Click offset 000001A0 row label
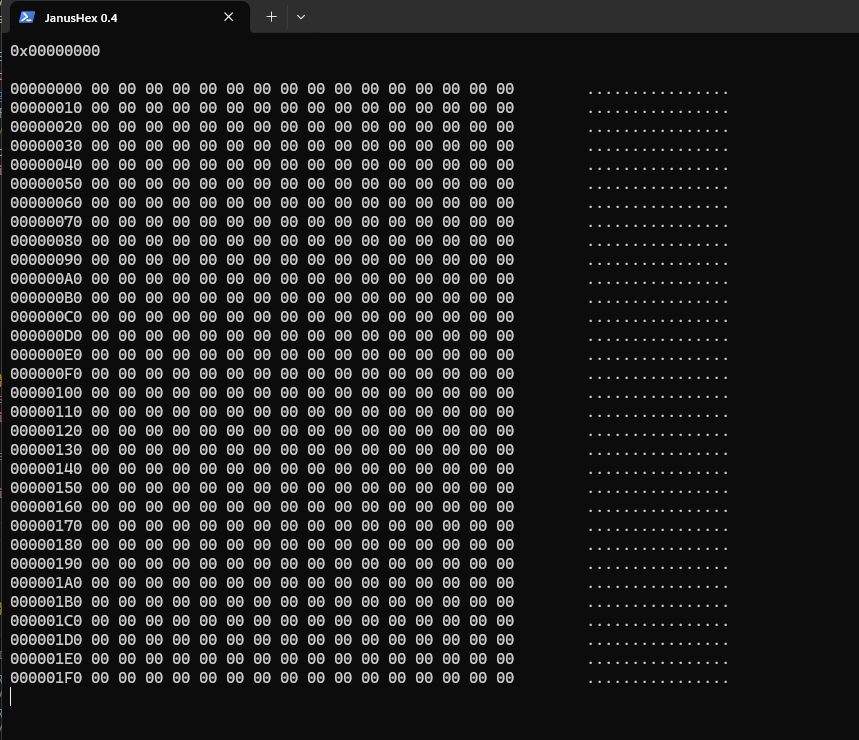The height and width of the screenshot is (740, 859). pyautogui.click(x=46, y=583)
